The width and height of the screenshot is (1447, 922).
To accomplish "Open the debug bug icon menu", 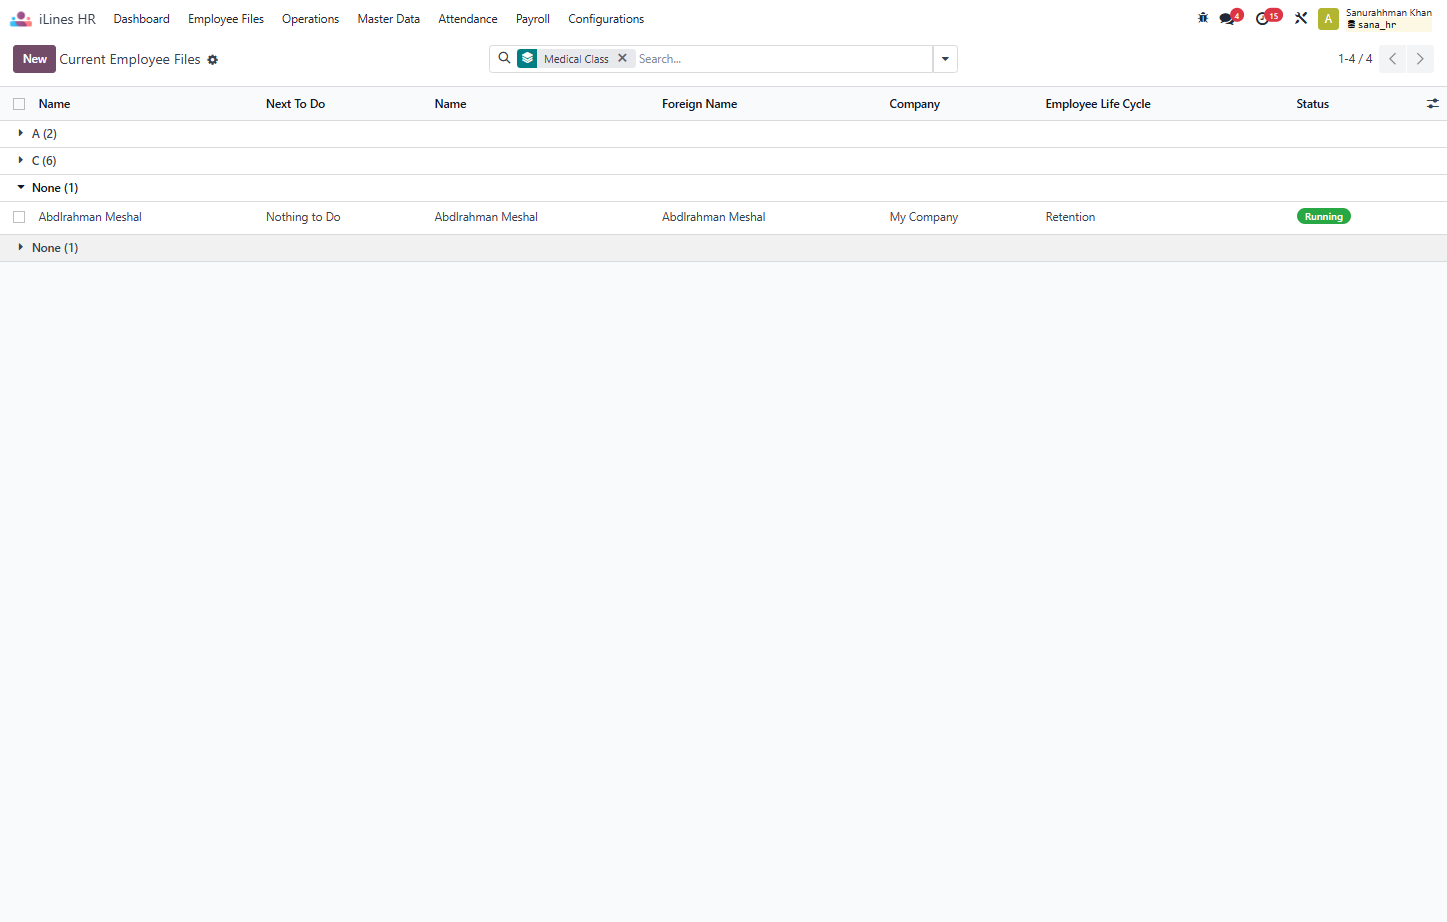I will [x=1203, y=18].
